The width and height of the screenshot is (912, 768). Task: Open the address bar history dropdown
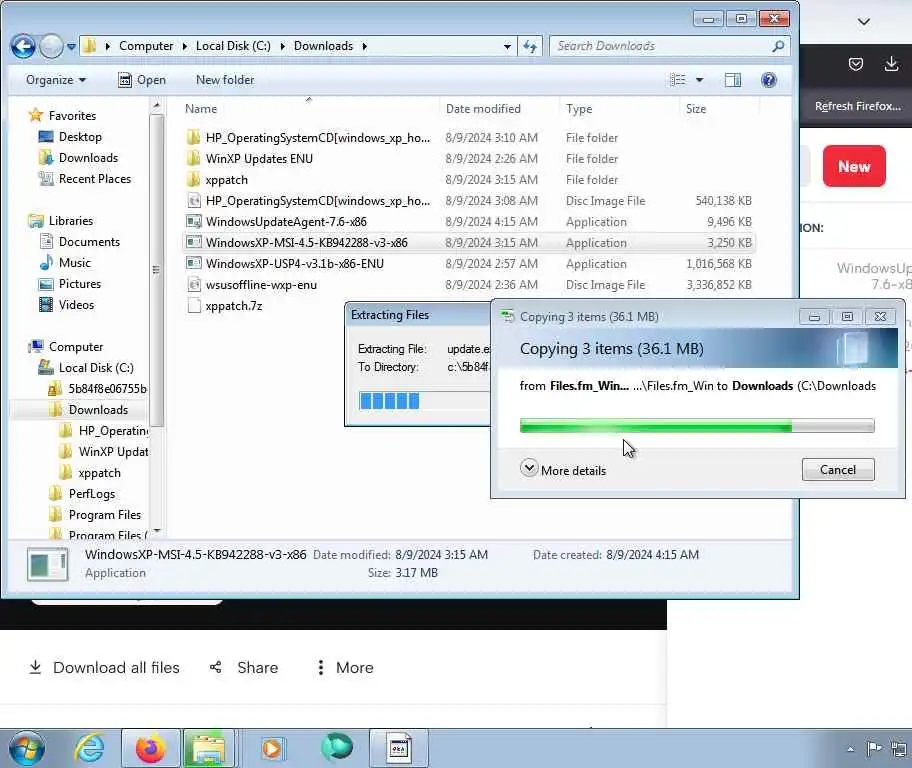point(507,47)
